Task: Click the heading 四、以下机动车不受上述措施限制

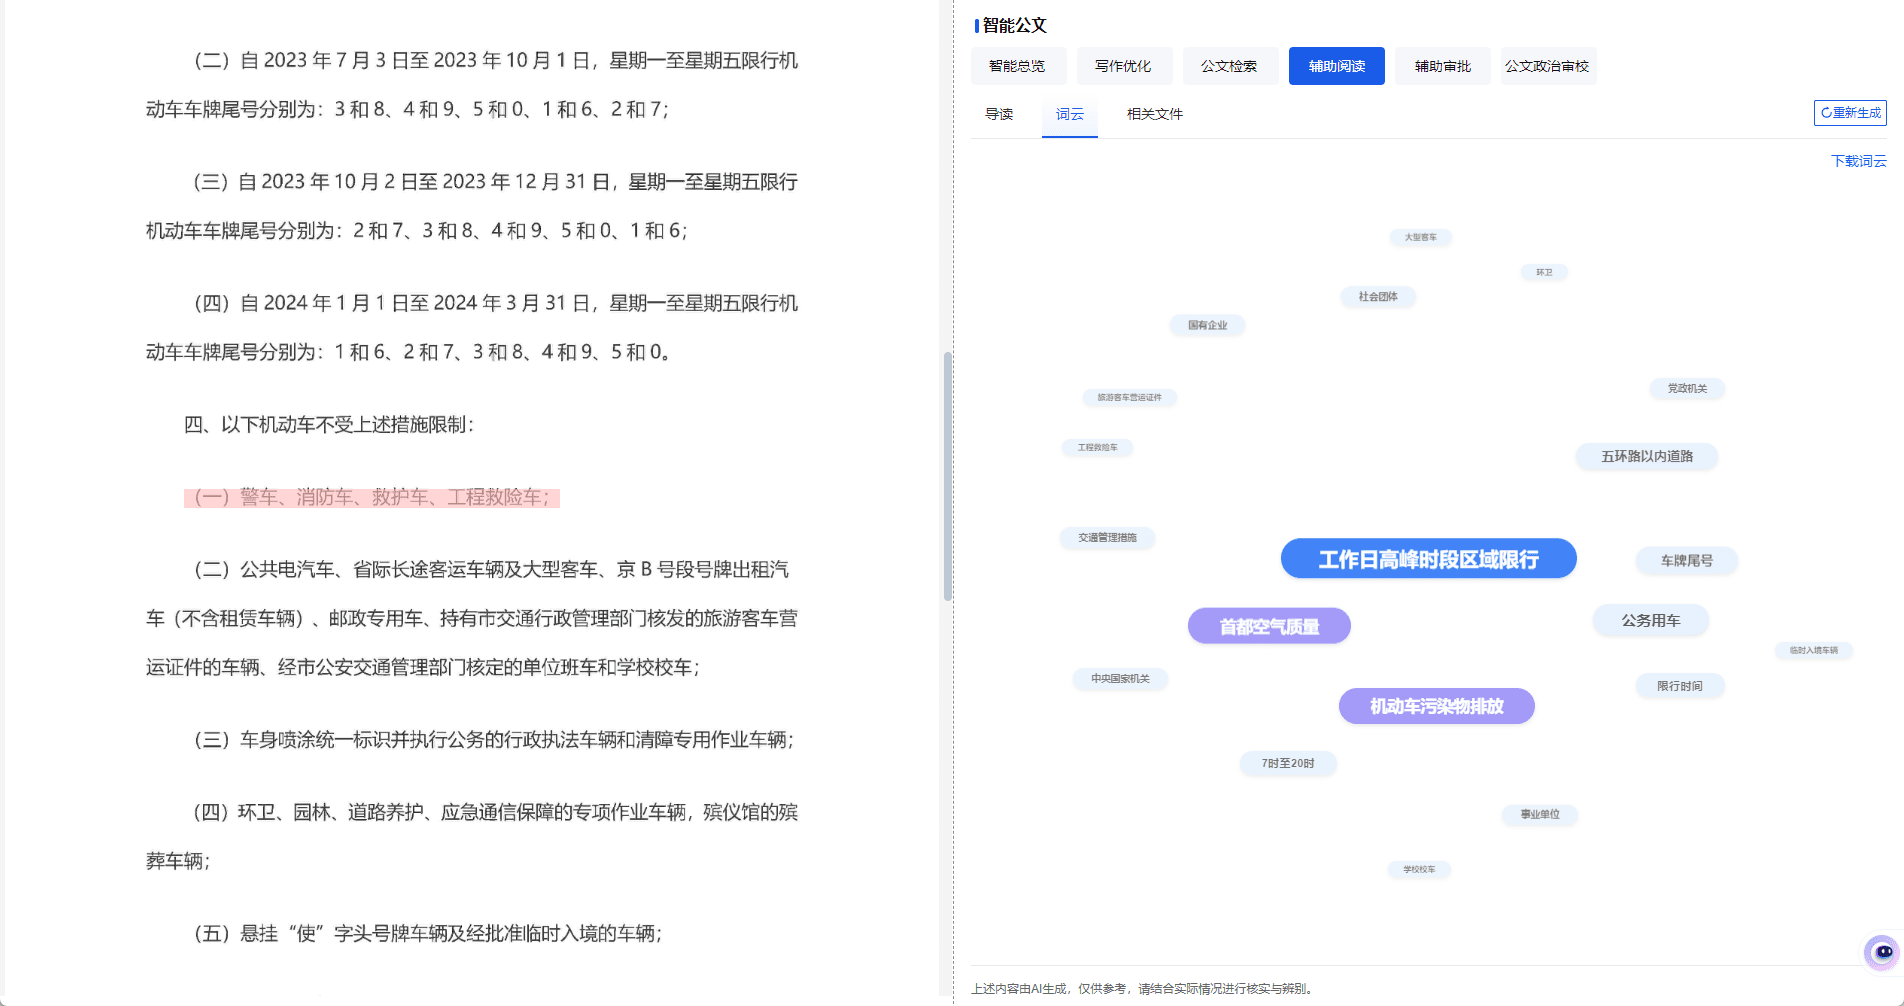Action: tap(330, 425)
